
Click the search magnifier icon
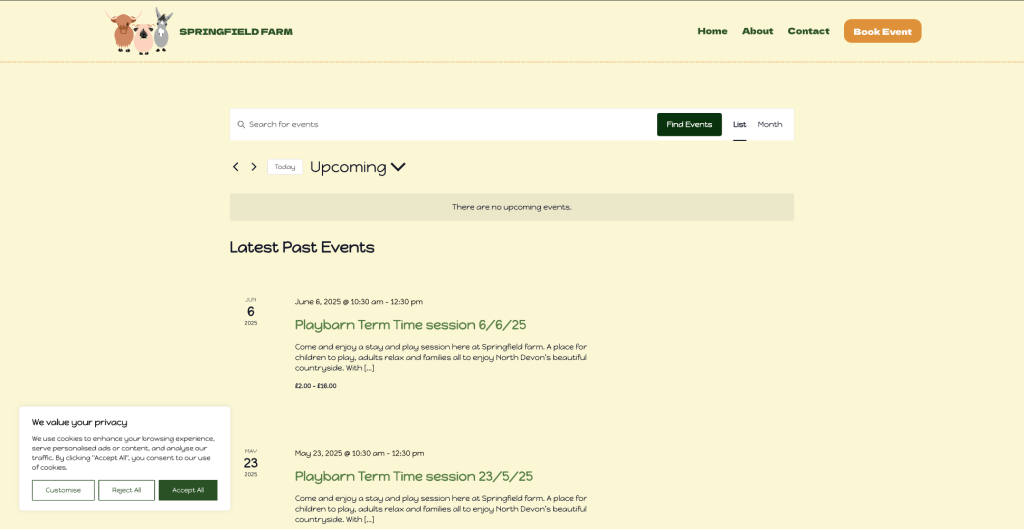click(x=241, y=125)
